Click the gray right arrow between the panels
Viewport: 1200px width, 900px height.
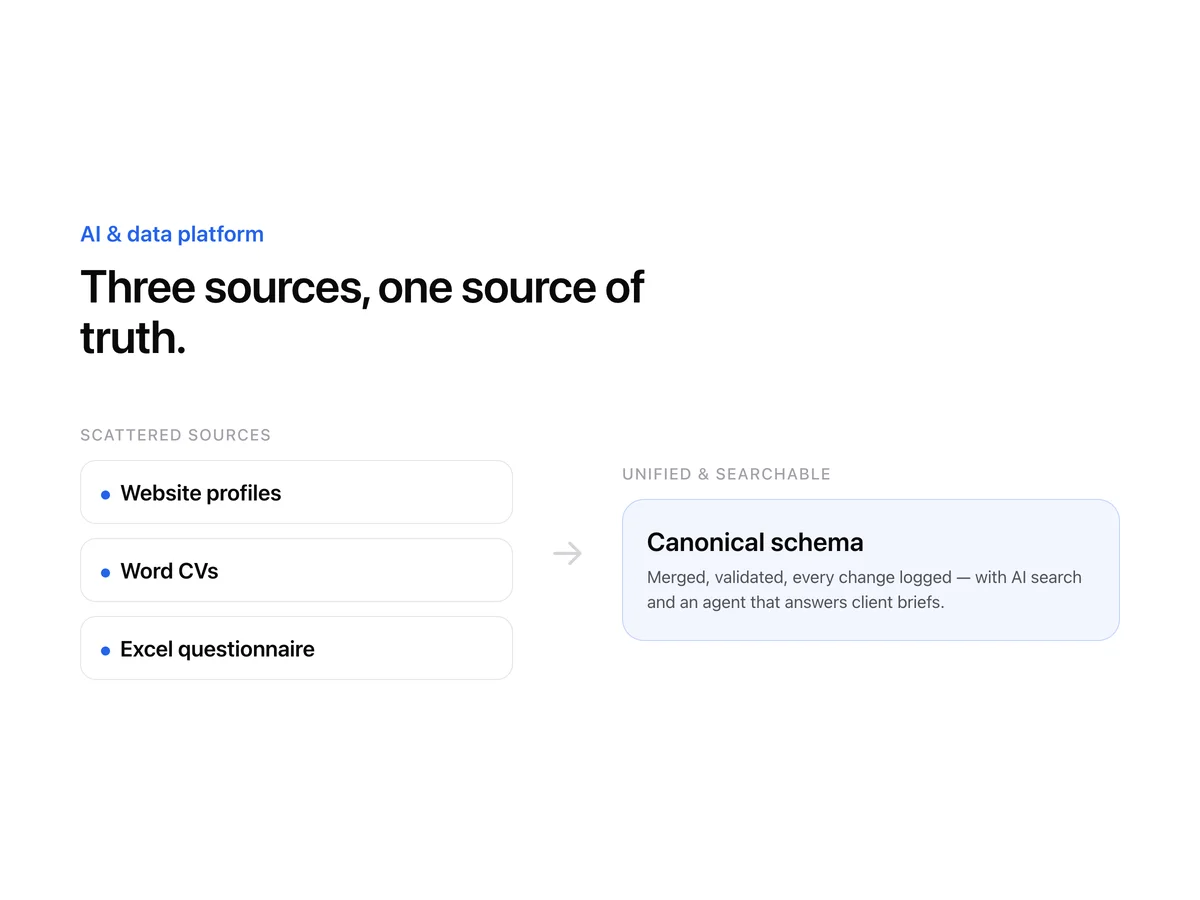(x=567, y=553)
